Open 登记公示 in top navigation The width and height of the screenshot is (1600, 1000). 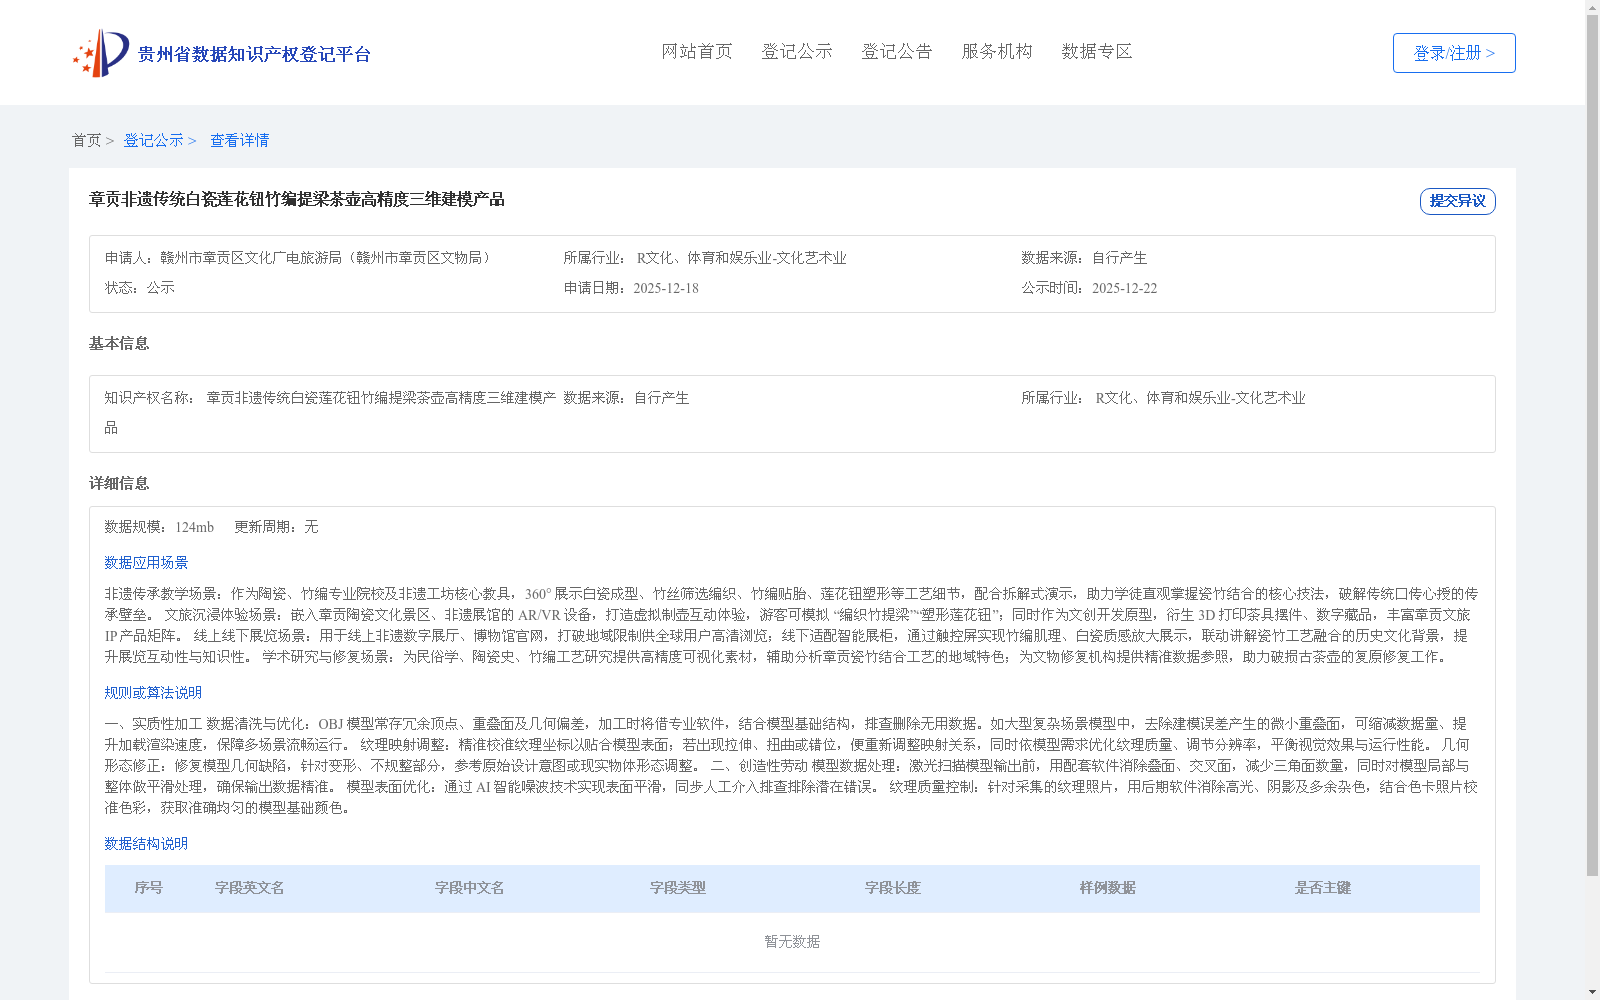(x=797, y=51)
